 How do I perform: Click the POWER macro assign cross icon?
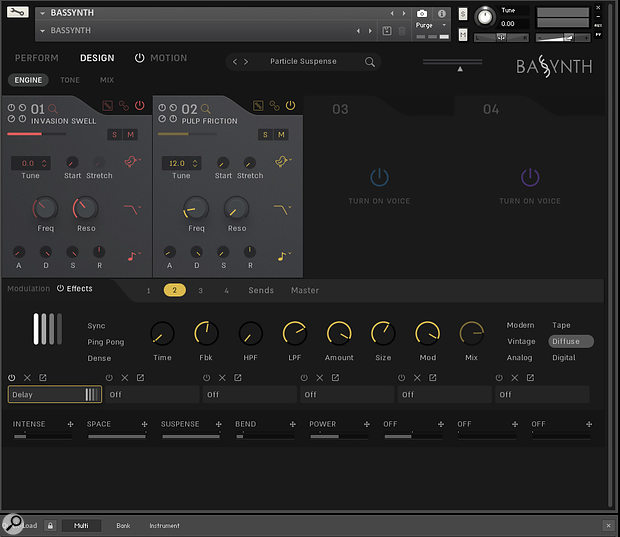point(367,424)
